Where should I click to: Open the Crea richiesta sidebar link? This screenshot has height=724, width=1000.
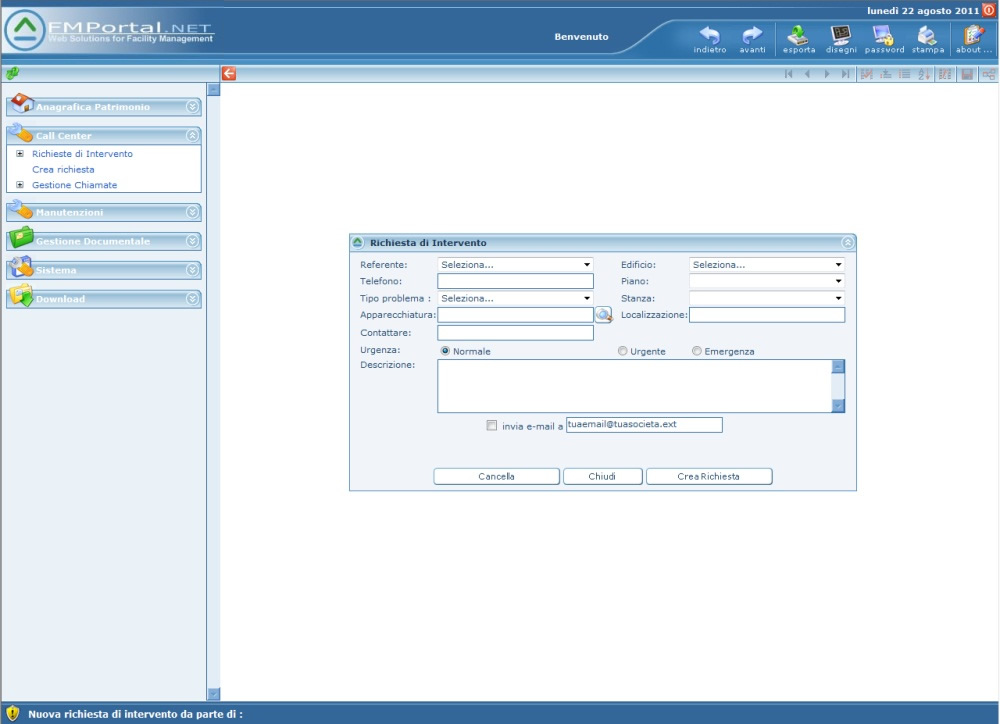click(x=63, y=170)
